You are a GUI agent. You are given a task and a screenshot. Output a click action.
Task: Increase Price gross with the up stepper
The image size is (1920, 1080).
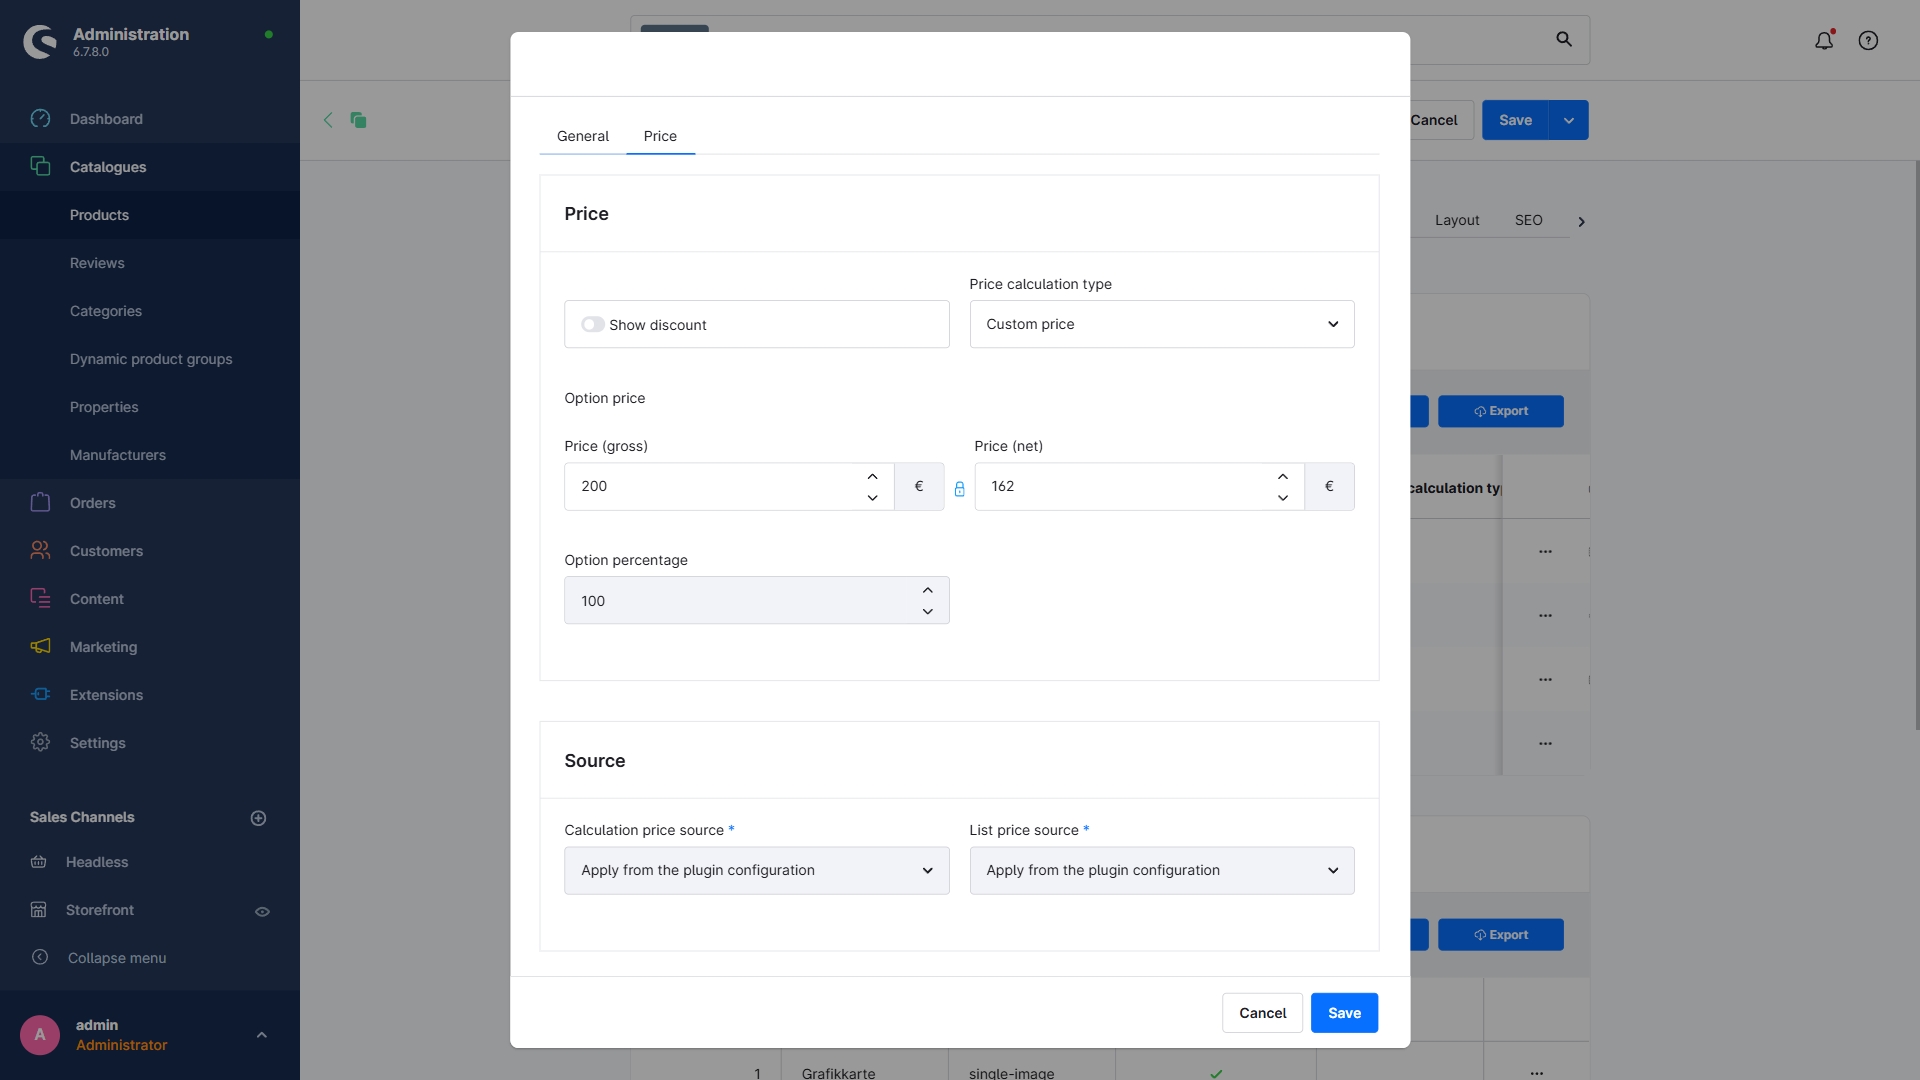click(x=871, y=476)
